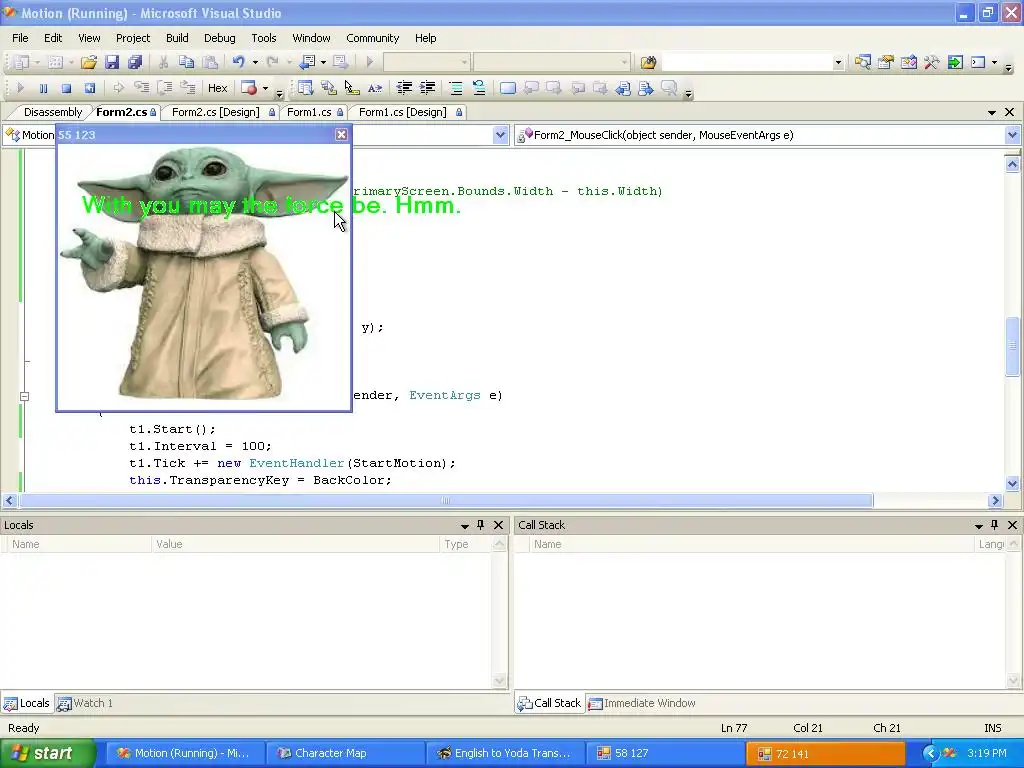Viewport: 1024px width, 768px height.
Task: Click the Decrease Indent icon
Action: click(404, 88)
